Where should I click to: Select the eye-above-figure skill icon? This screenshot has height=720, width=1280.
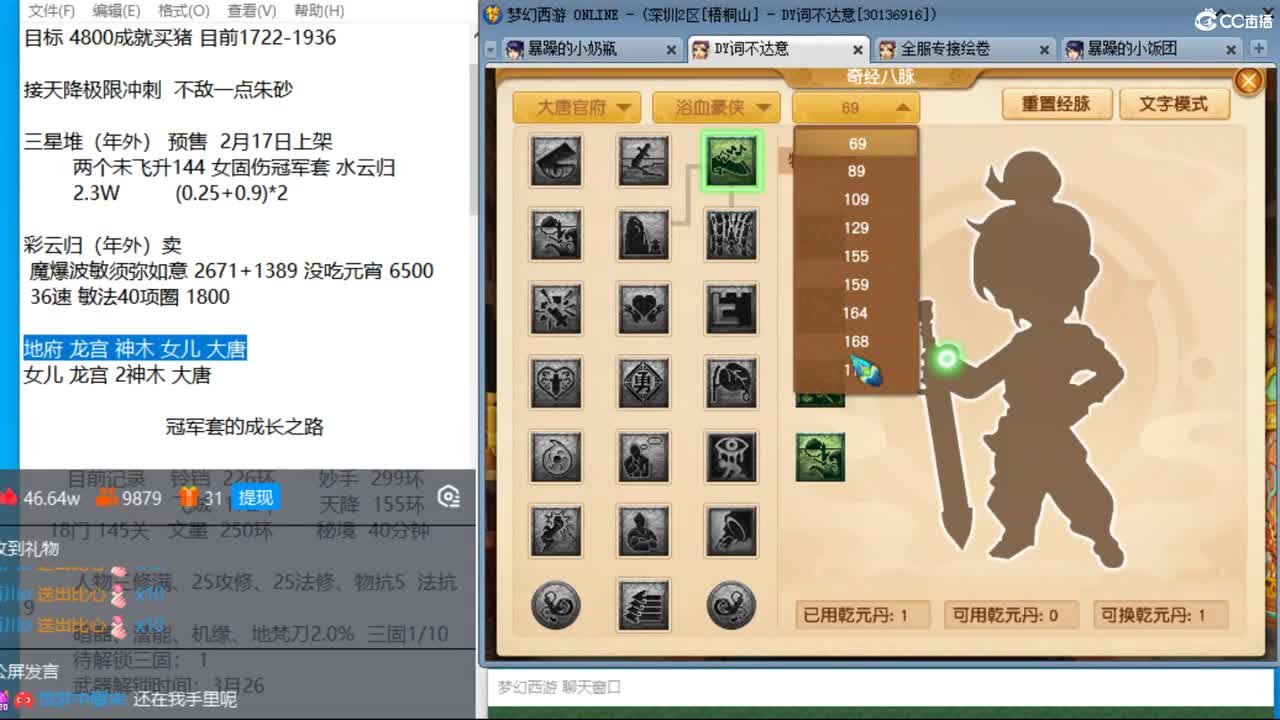click(x=732, y=456)
